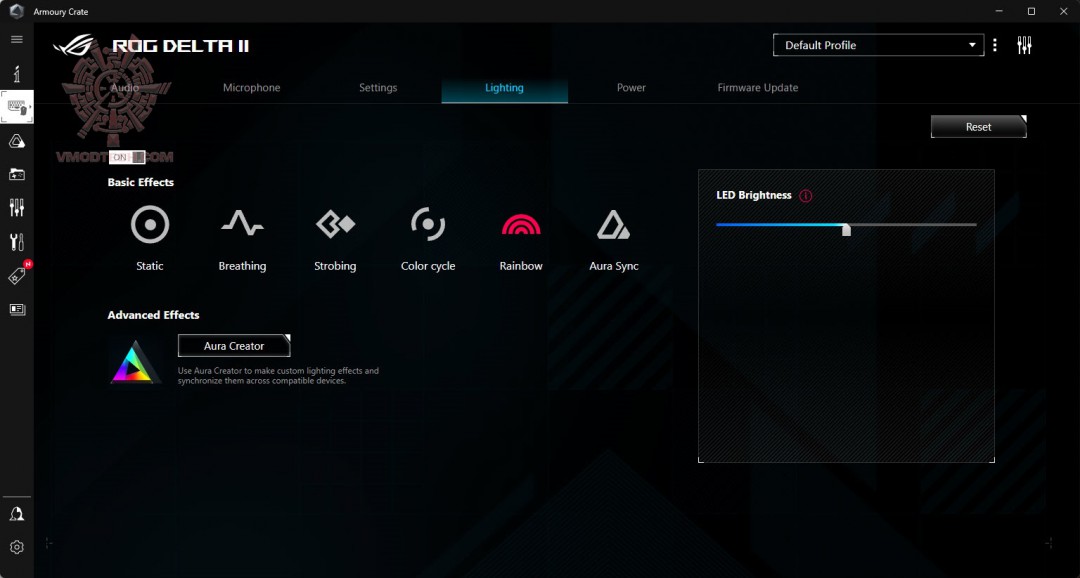Click the Basic Effects heading
Viewport: 1080px width, 578px height.
(141, 183)
